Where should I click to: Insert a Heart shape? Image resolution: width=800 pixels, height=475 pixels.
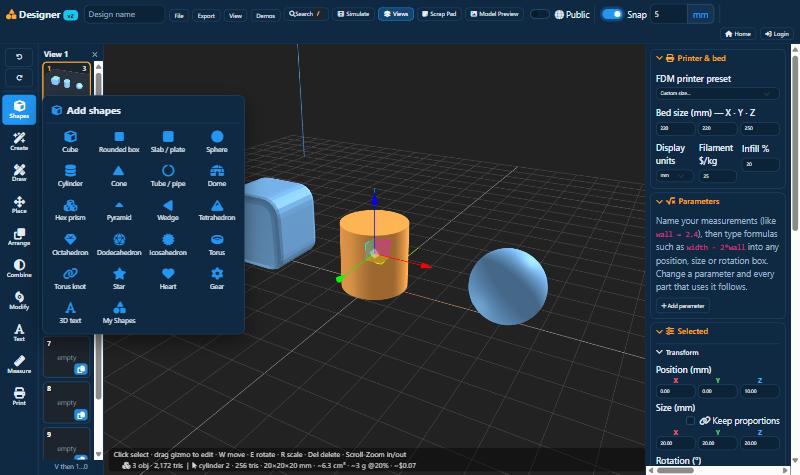pos(168,279)
